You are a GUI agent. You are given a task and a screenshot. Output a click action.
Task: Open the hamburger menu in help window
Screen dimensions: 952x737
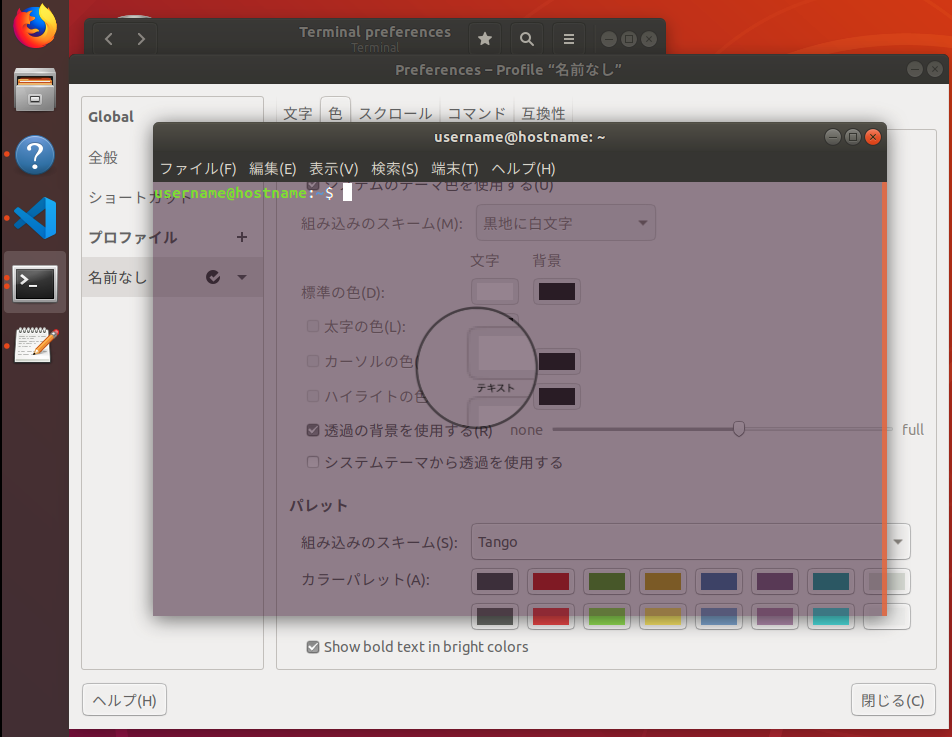point(569,39)
